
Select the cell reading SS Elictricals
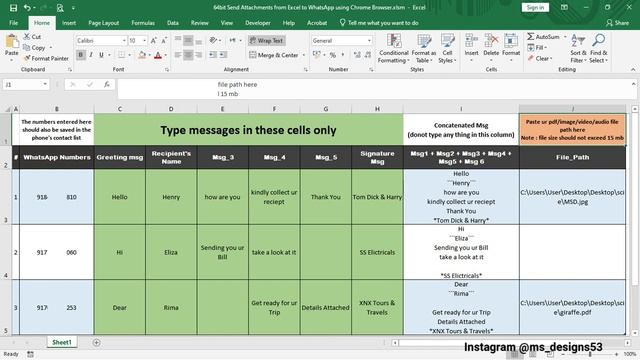click(377, 252)
